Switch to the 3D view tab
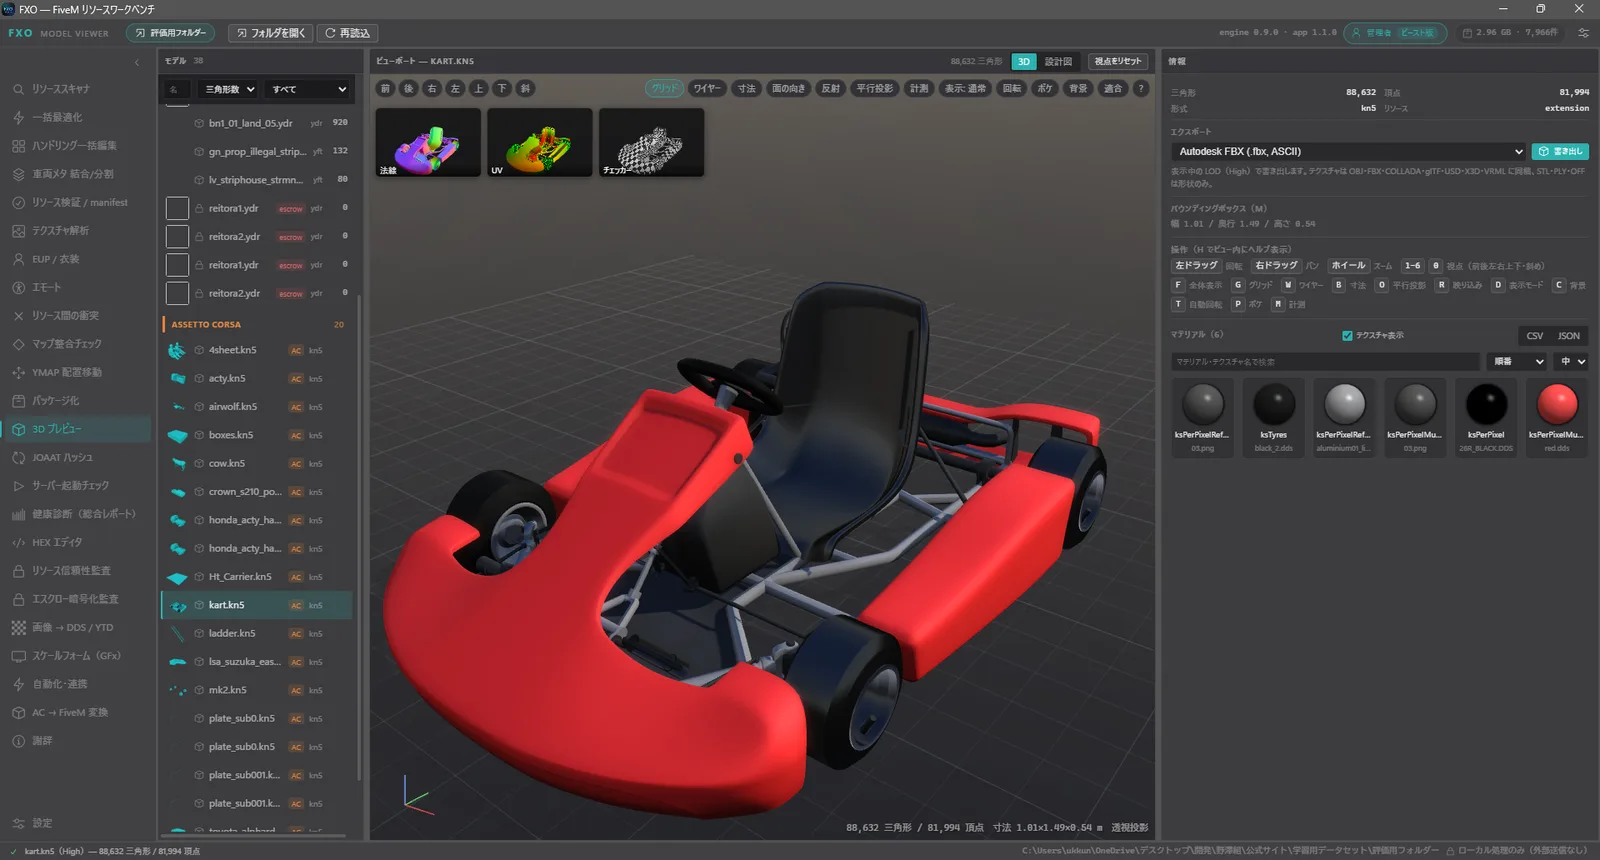 [x=1023, y=62]
